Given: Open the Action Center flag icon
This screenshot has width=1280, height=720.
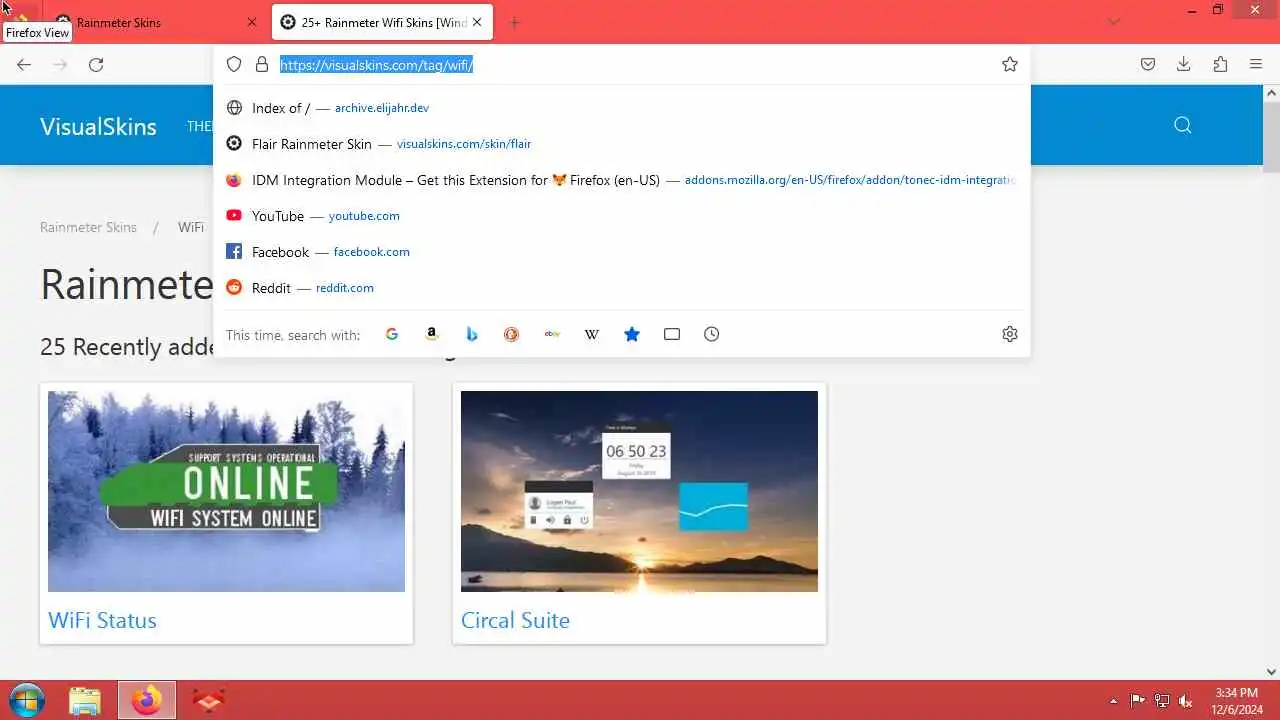Looking at the screenshot, I should point(1138,701).
